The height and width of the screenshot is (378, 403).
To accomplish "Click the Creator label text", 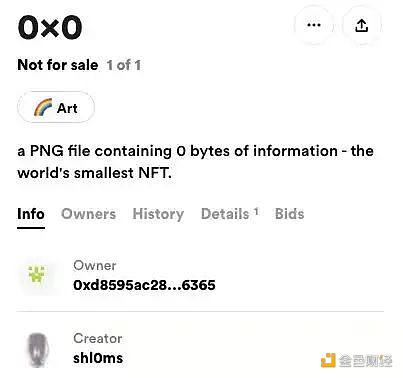I will click(x=98, y=338).
